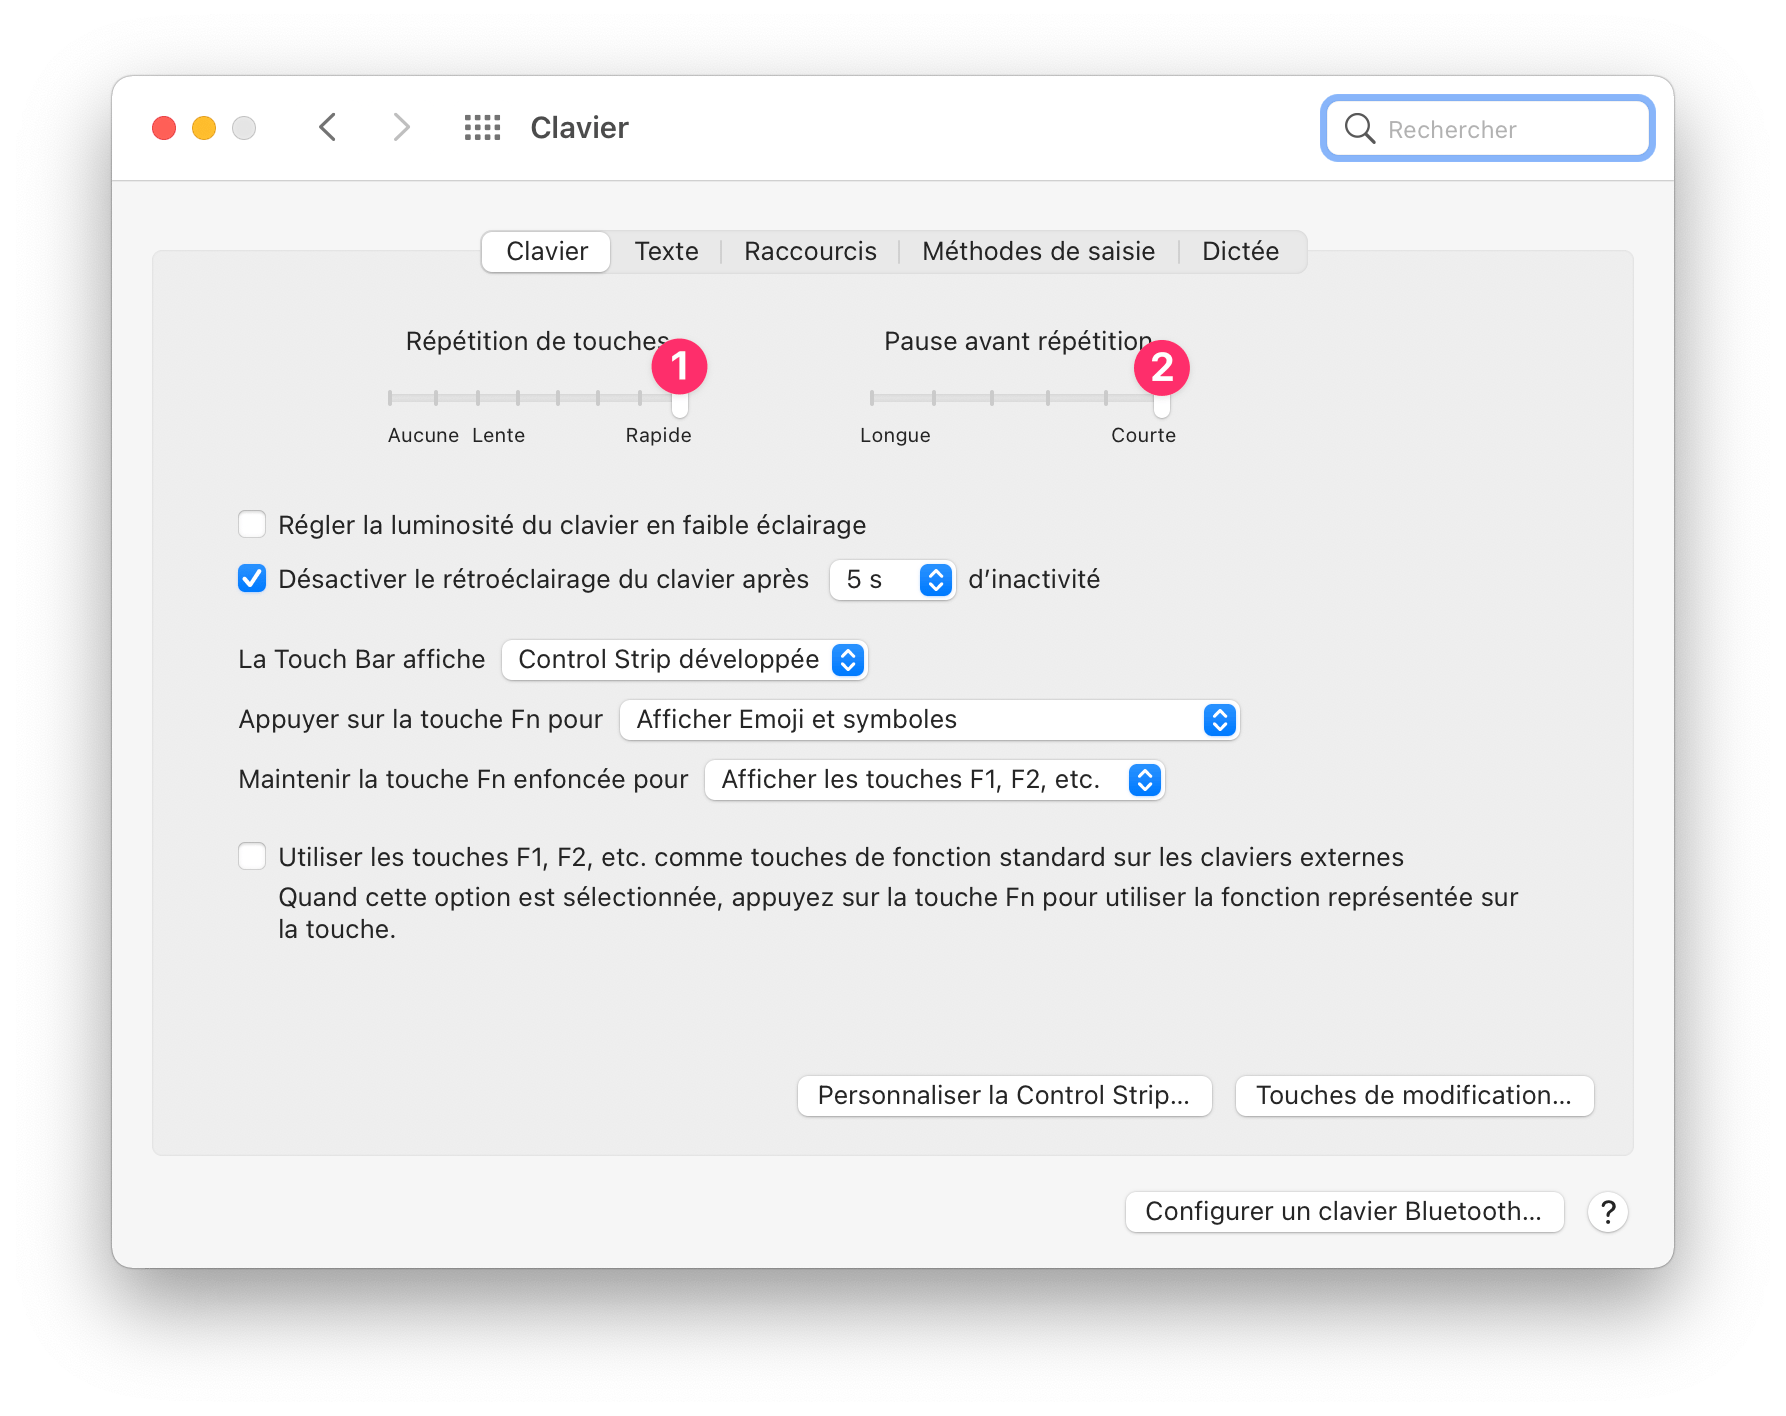Viewport: 1786px width, 1416px height.
Task: Enable Régler la luminosité du clavier checkbox
Action: tap(252, 525)
